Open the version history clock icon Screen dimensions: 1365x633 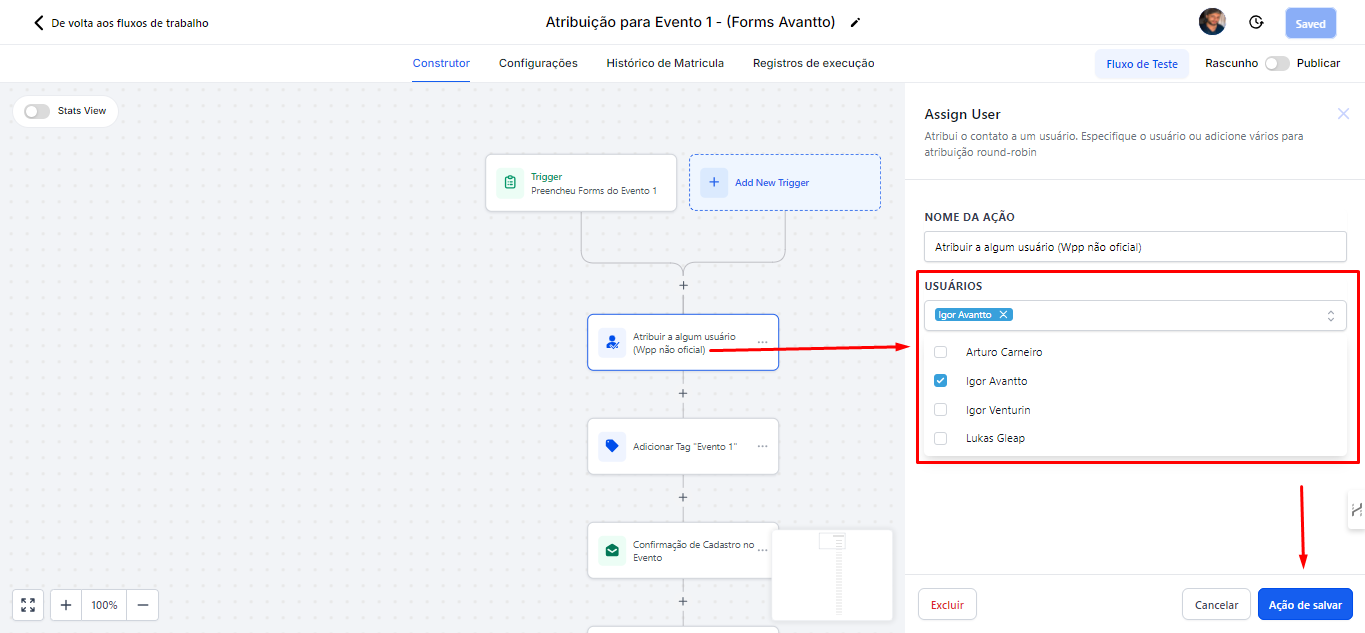(x=1256, y=22)
